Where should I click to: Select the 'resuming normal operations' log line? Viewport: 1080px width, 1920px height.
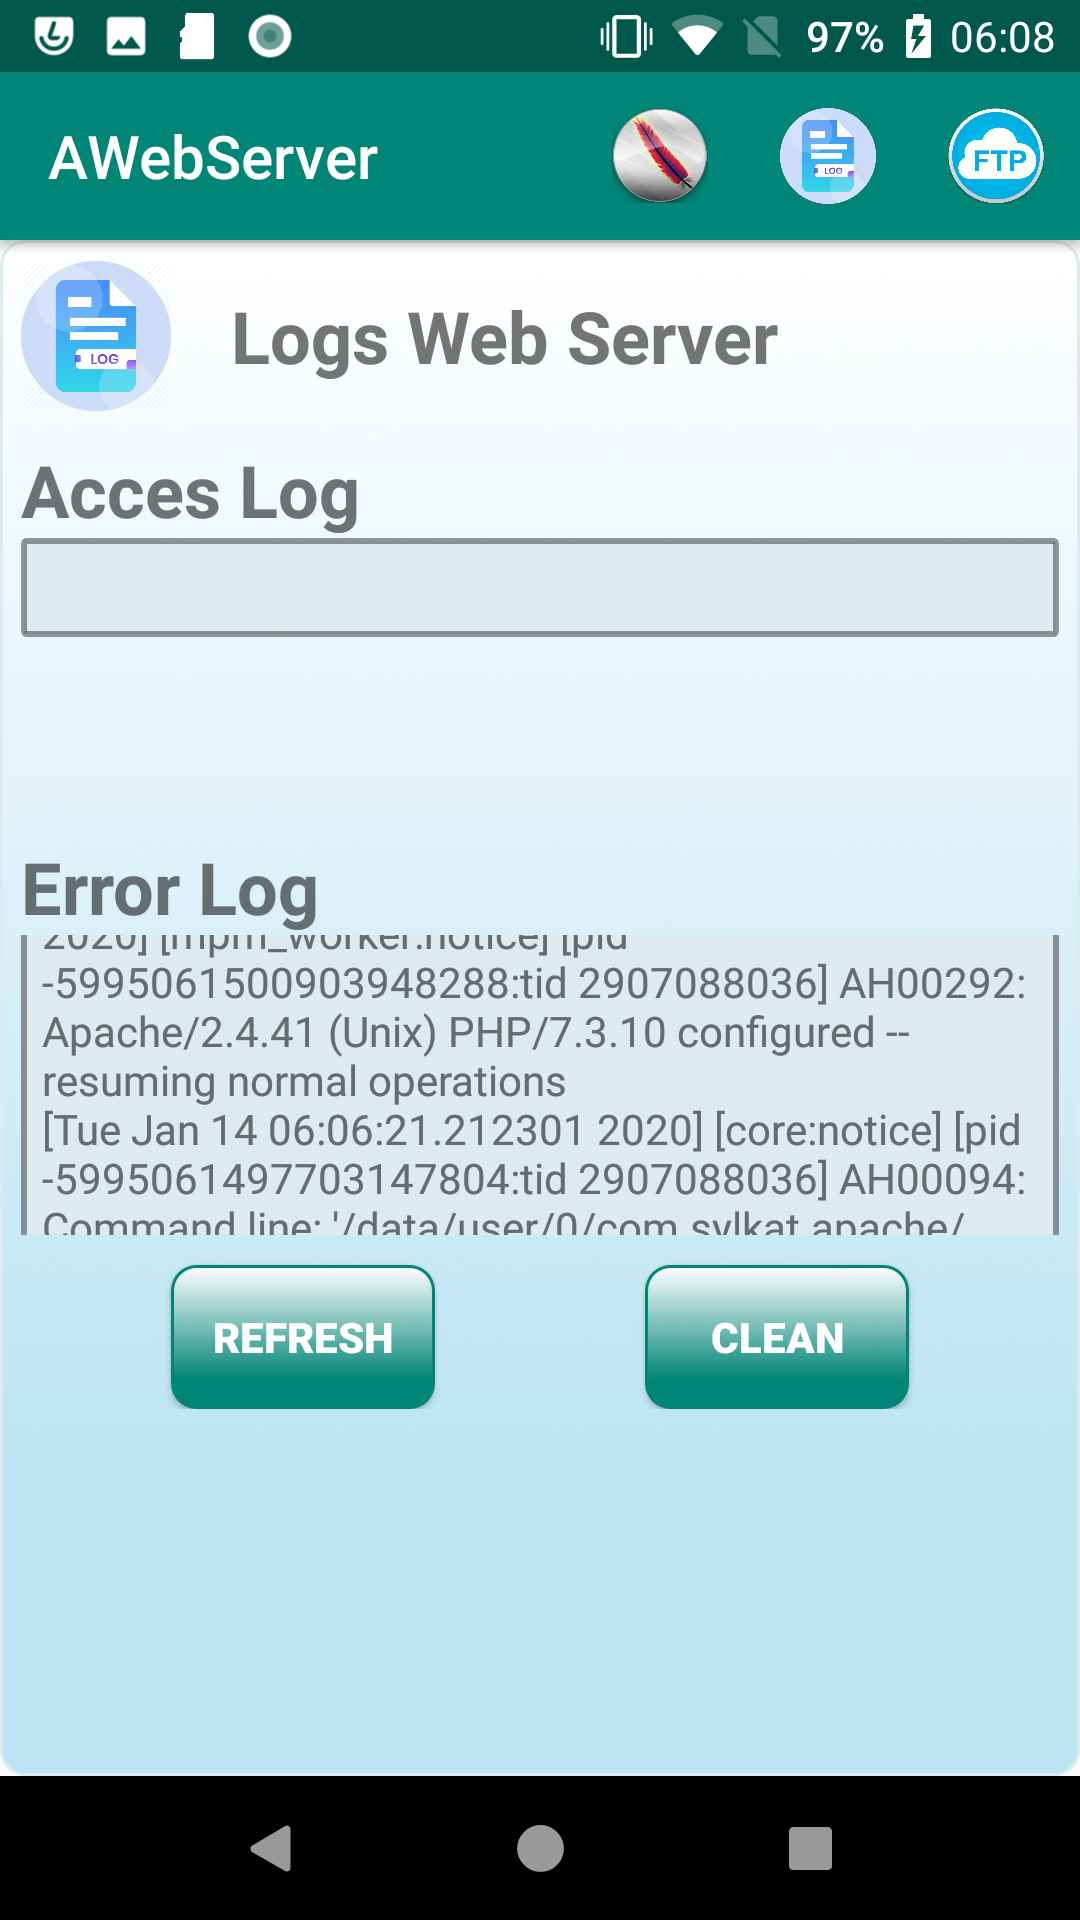pyautogui.click(x=304, y=1082)
